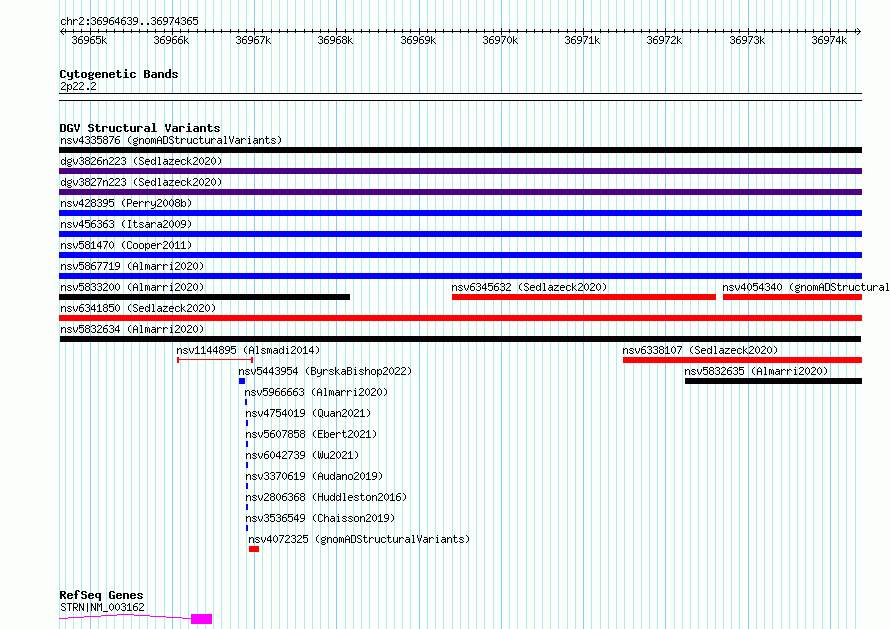Click the black nsv5833200 variant bar

click(204, 297)
